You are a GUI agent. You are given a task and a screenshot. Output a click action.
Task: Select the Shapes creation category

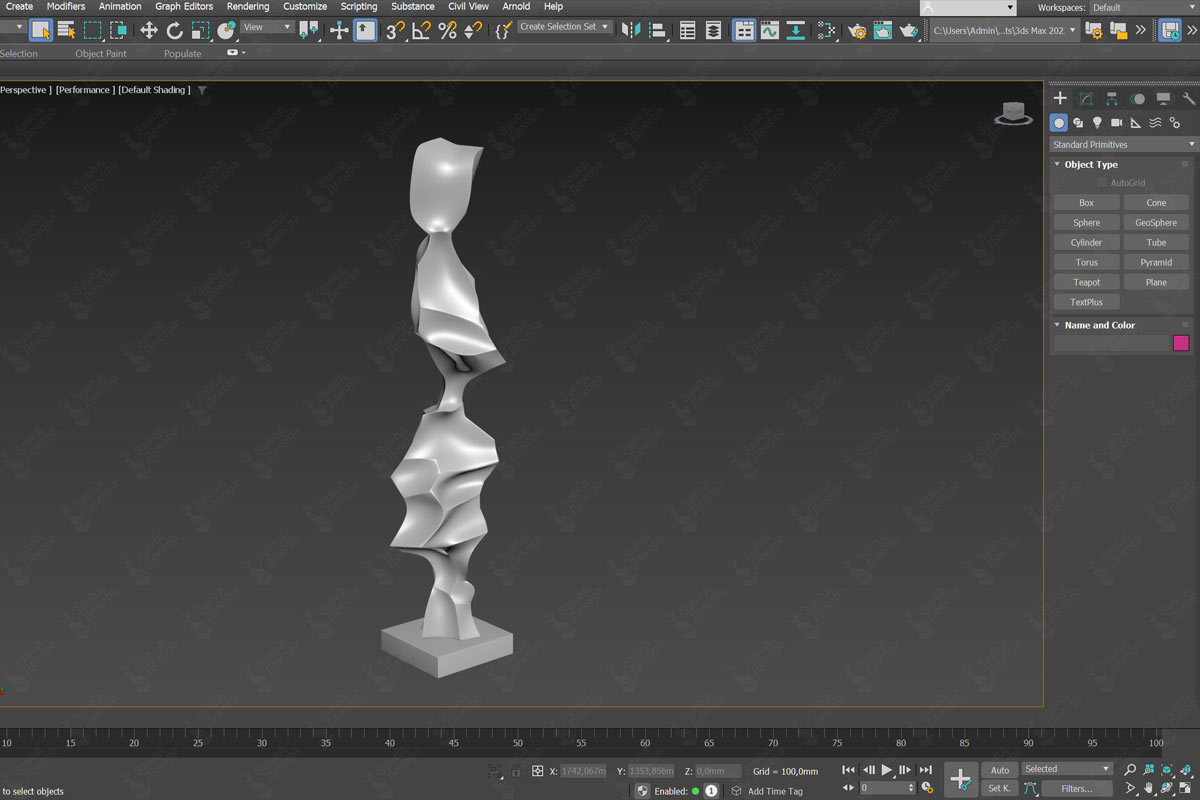[x=1078, y=123]
